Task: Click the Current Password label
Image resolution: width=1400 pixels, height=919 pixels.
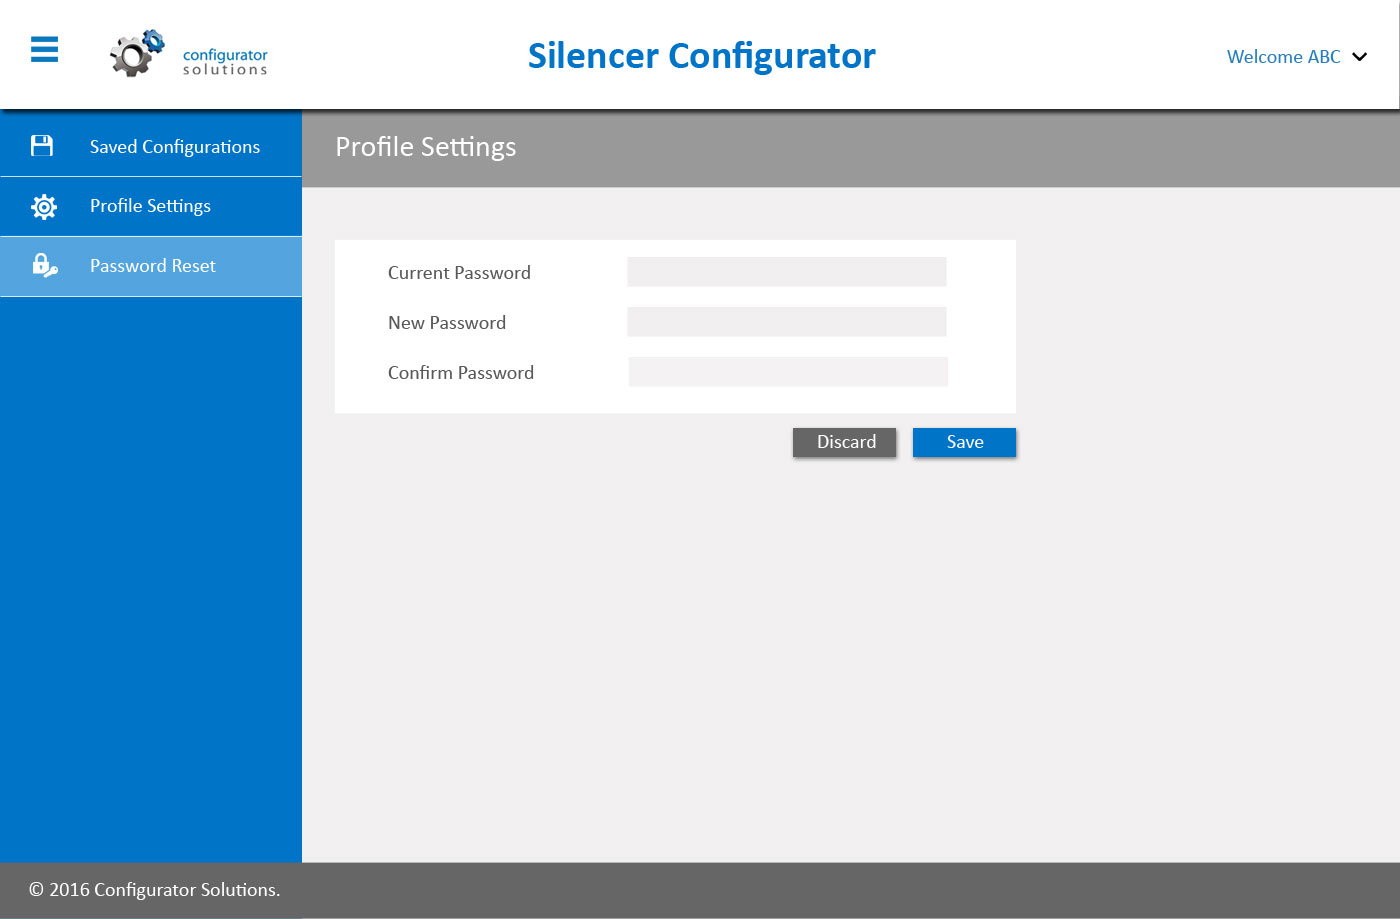Action: 459,273
